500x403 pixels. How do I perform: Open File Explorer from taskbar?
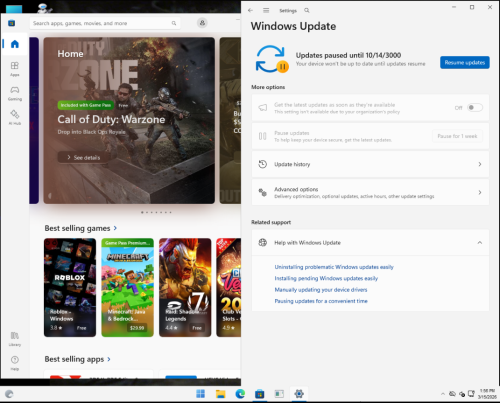tap(220, 394)
